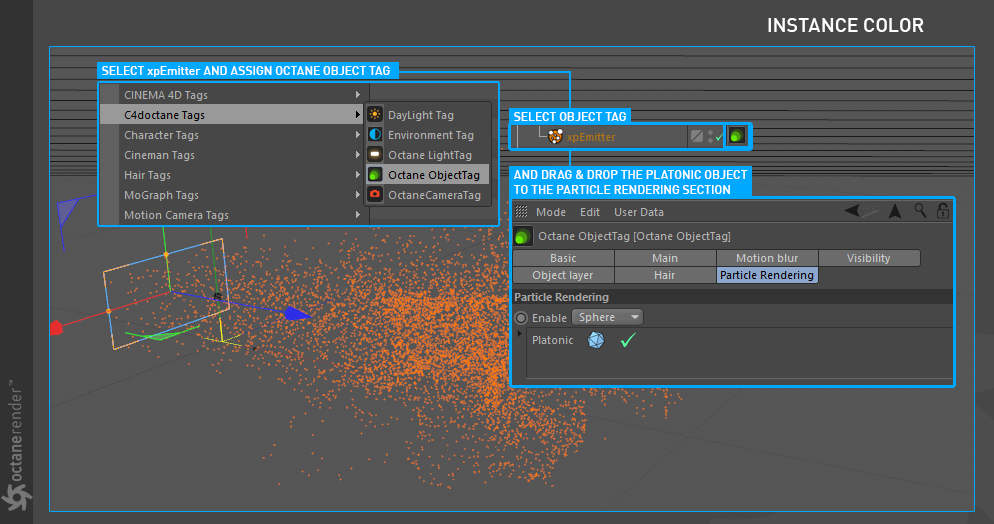Open the Edit menu in attribute manager

pyautogui.click(x=590, y=212)
